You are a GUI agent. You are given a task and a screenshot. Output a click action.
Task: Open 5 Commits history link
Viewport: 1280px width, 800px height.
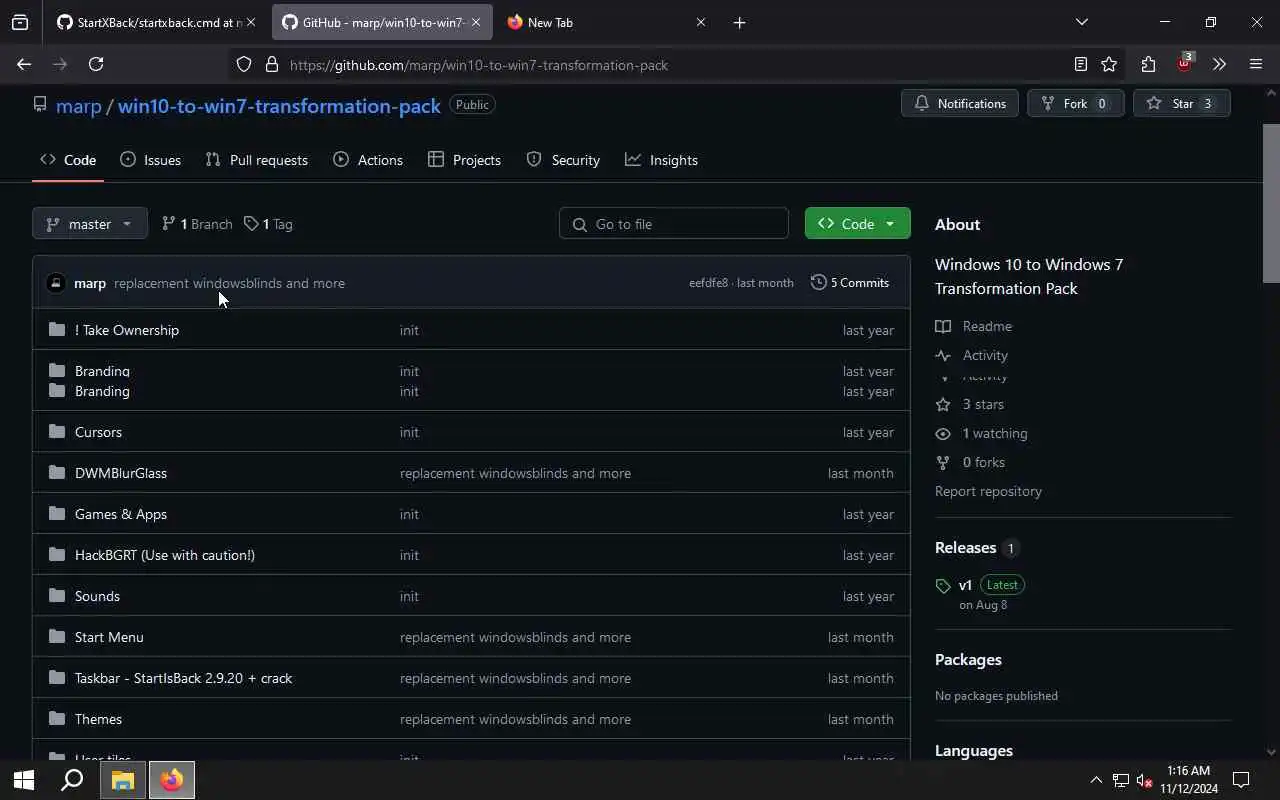pyautogui.click(x=849, y=283)
